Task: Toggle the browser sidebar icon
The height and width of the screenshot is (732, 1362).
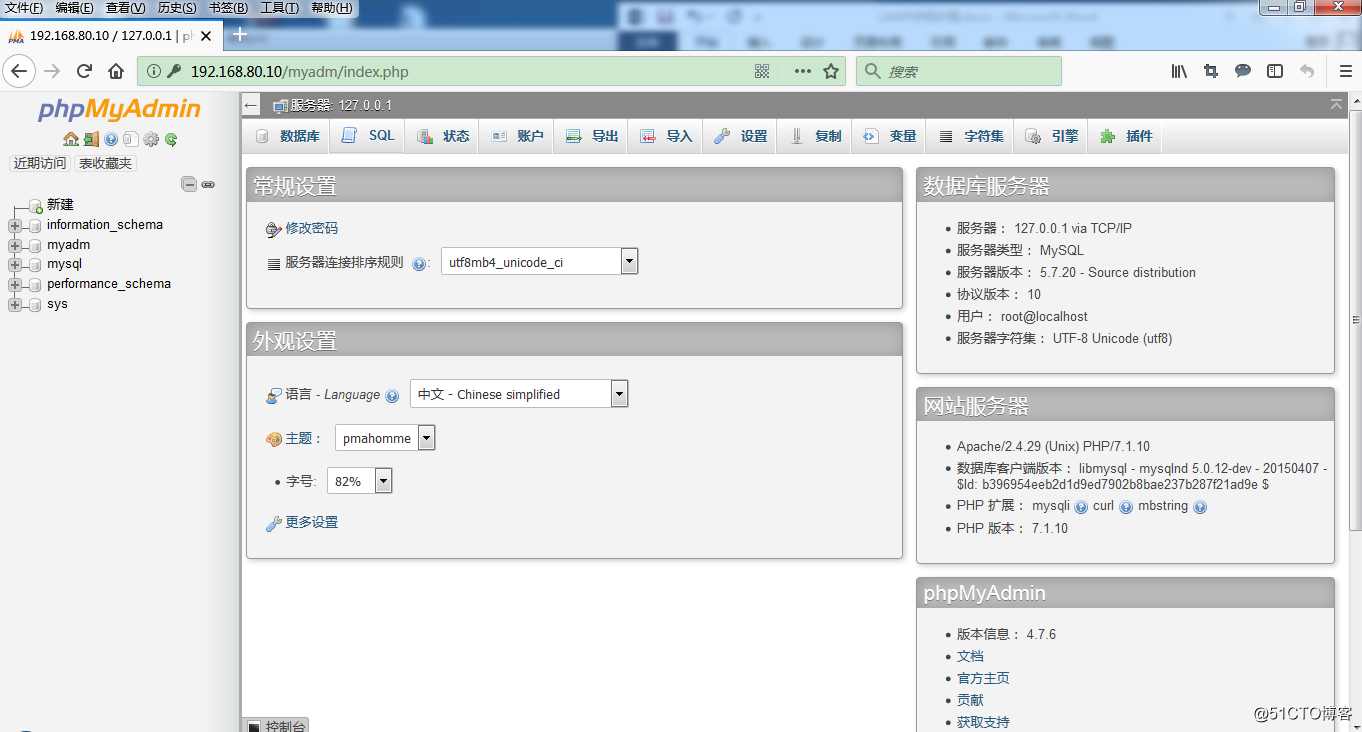Action: [1275, 71]
